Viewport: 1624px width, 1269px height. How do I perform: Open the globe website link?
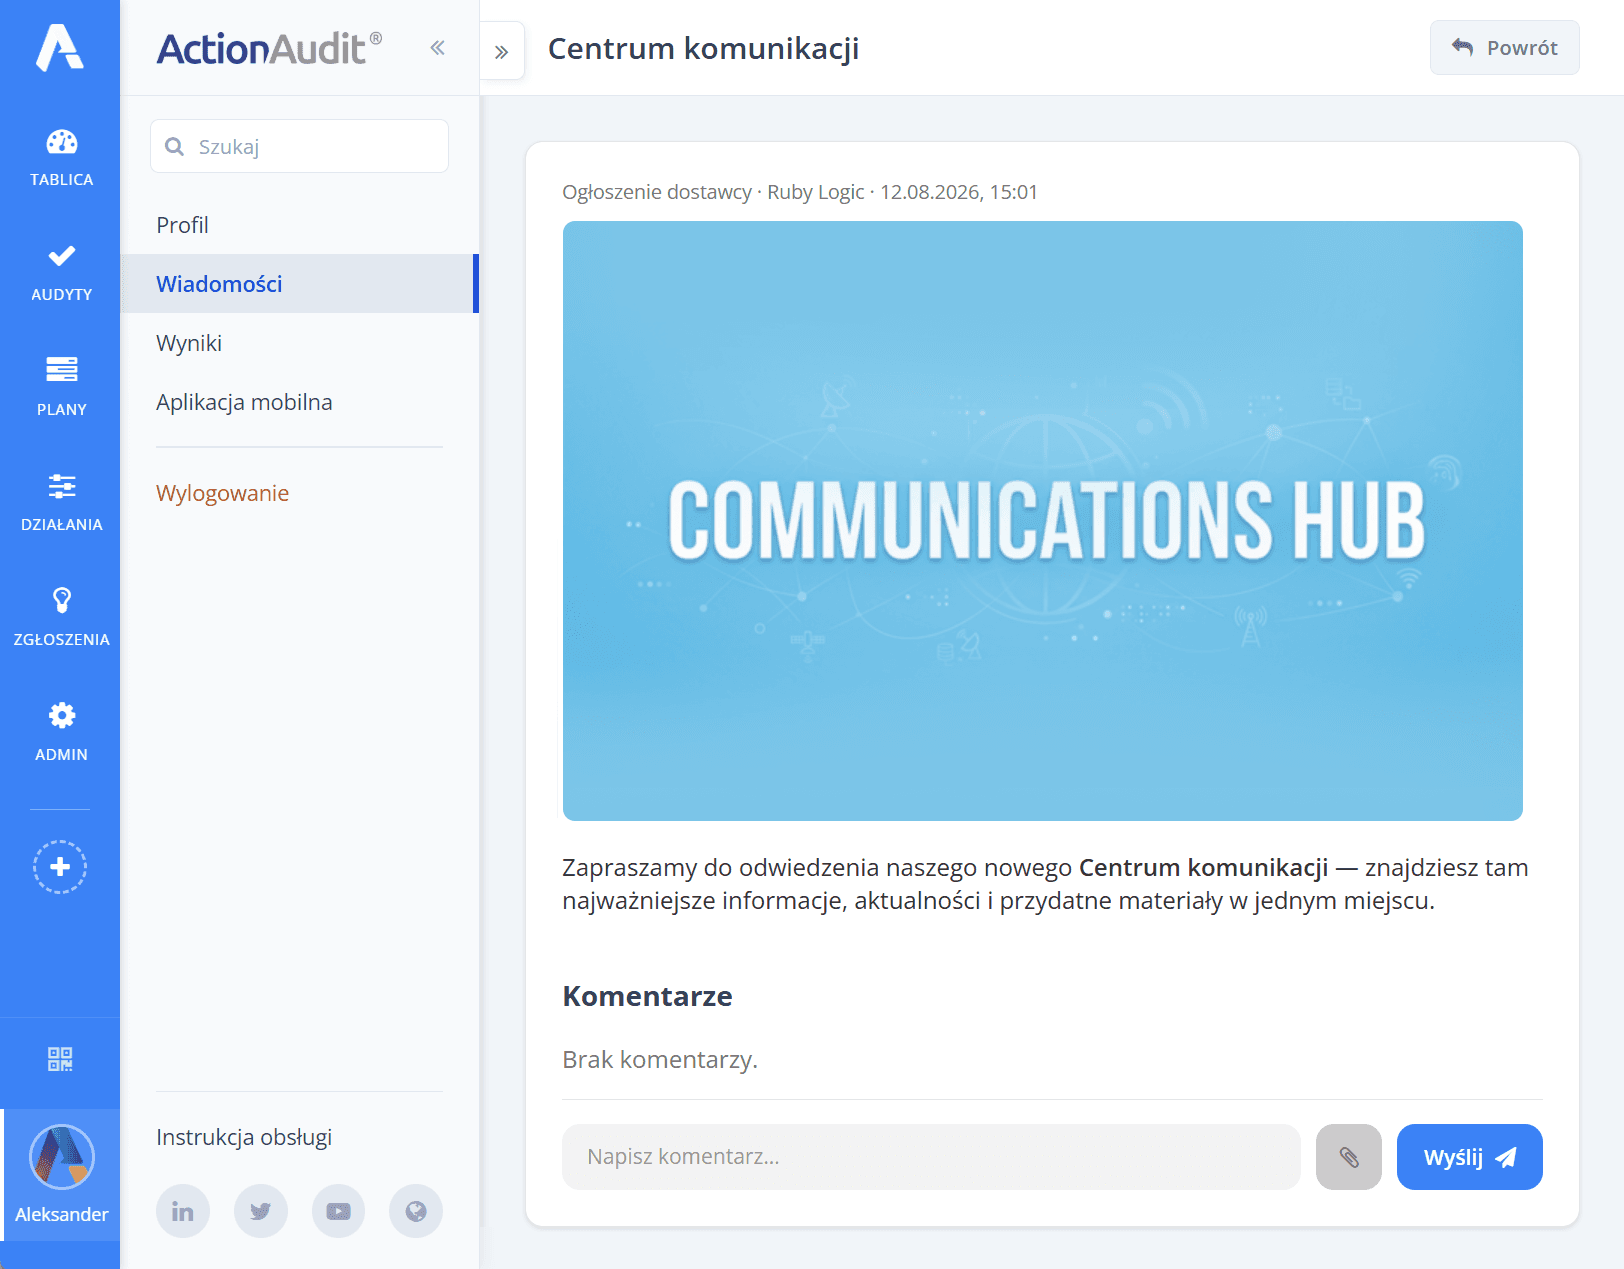coord(416,1212)
